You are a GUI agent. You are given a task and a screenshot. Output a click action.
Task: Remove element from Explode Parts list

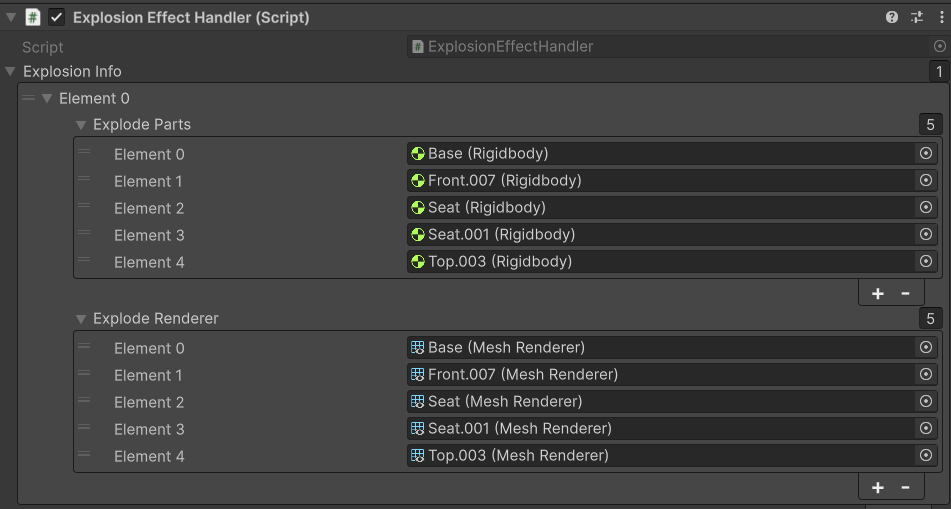click(x=906, y=293)
